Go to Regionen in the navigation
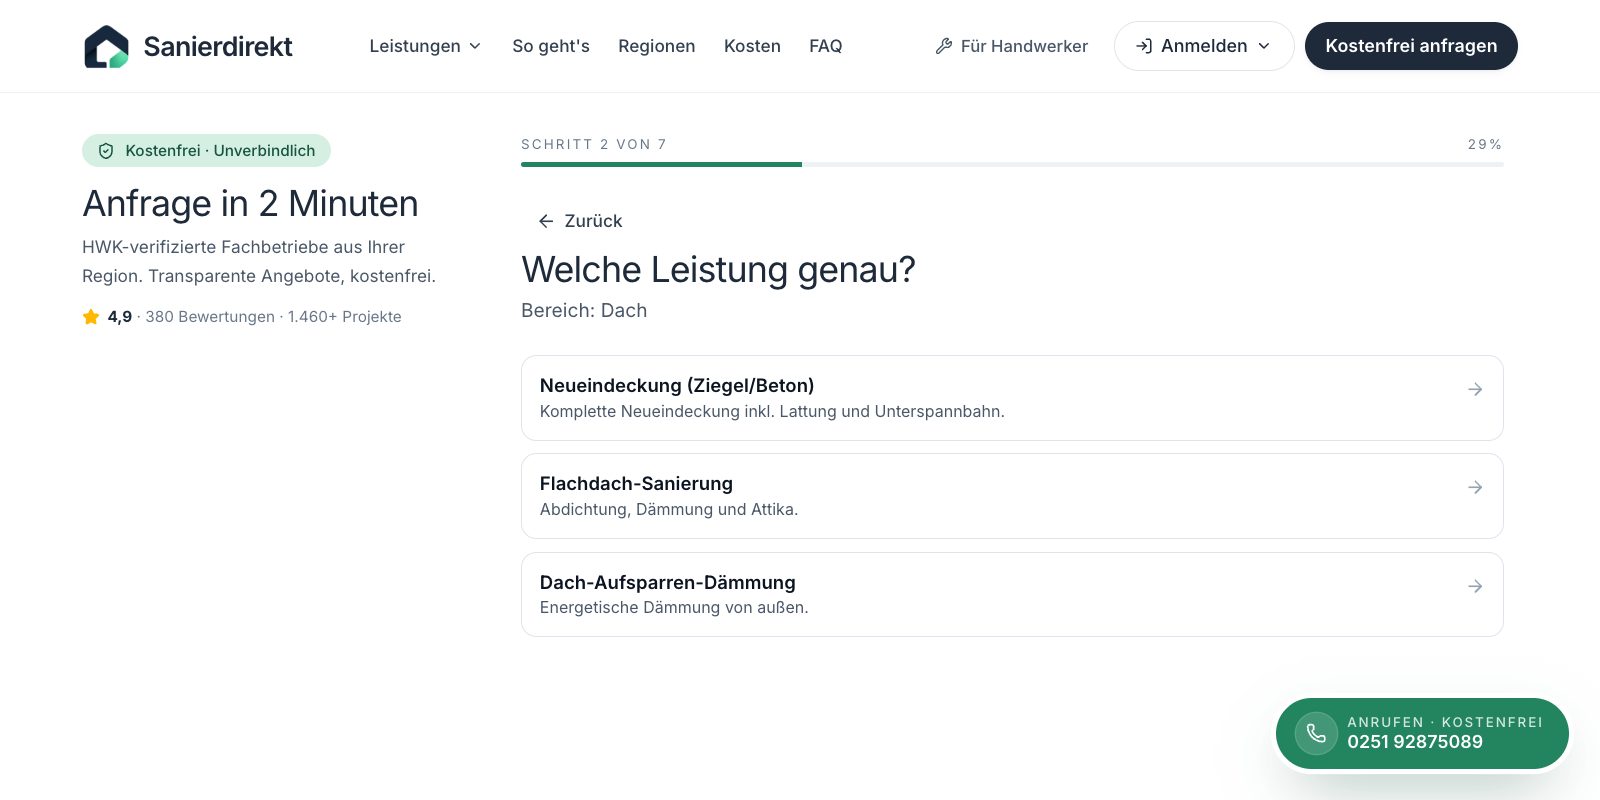The width and height of the screenshot is (1600, 800). (657, 46)
